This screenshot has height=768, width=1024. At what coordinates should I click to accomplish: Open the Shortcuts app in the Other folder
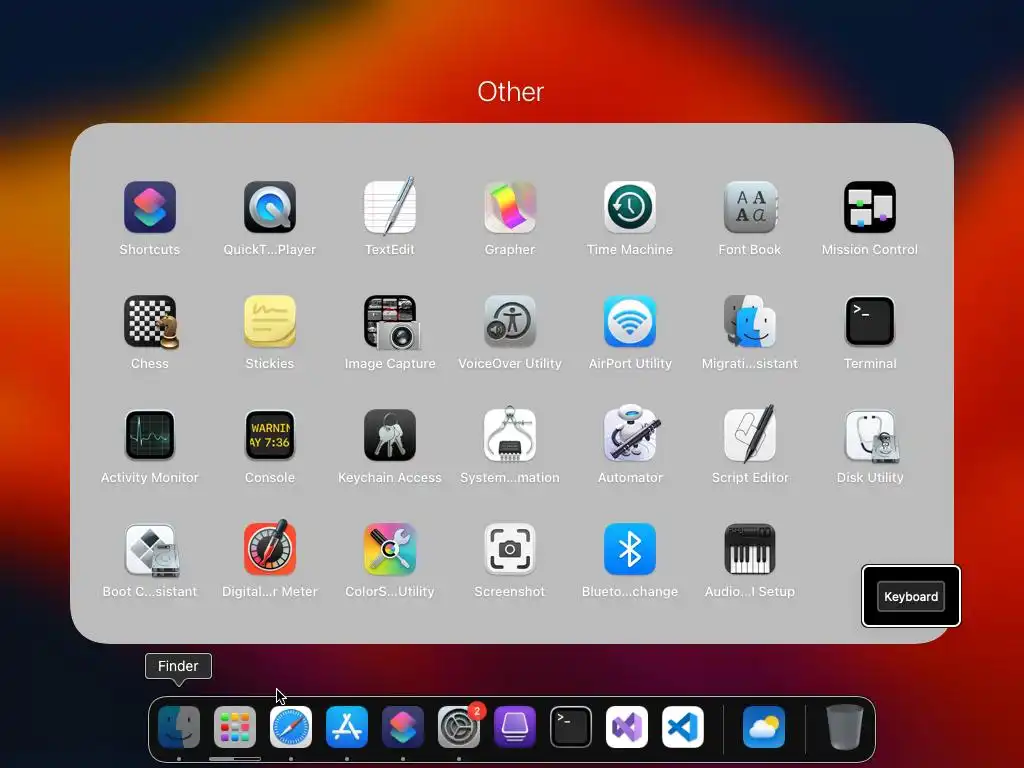[150, 208]
